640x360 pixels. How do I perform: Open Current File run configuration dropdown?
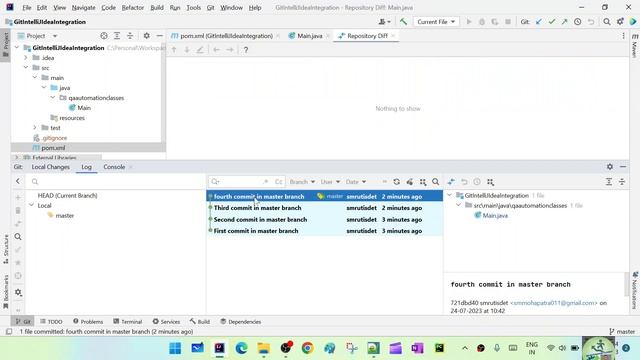436,22
